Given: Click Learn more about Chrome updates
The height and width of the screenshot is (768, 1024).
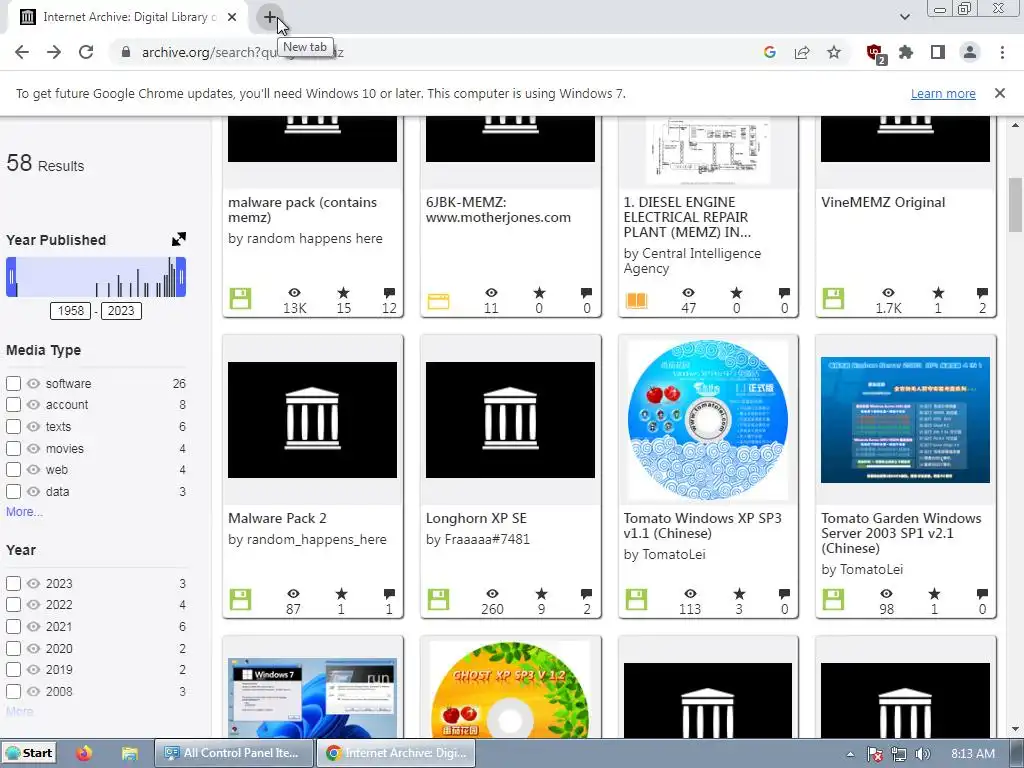Looking at the screenshot, I should [x=943, y=93].
